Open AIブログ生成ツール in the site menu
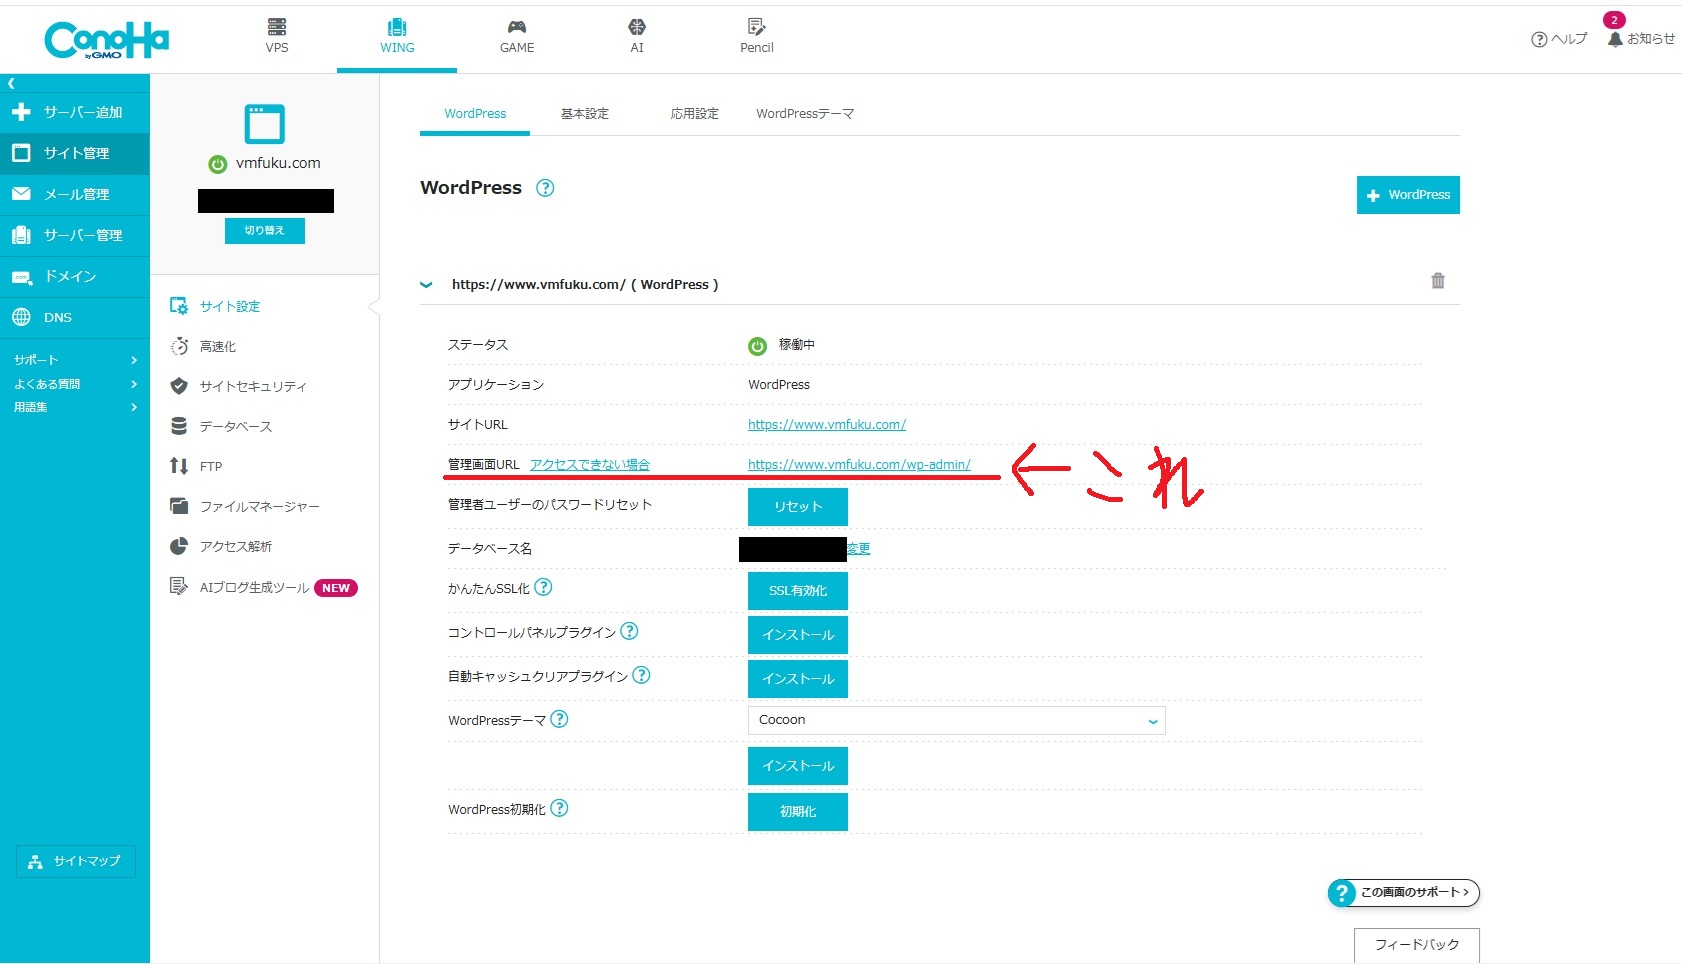 pyautogui.click(x=254, y=588)
